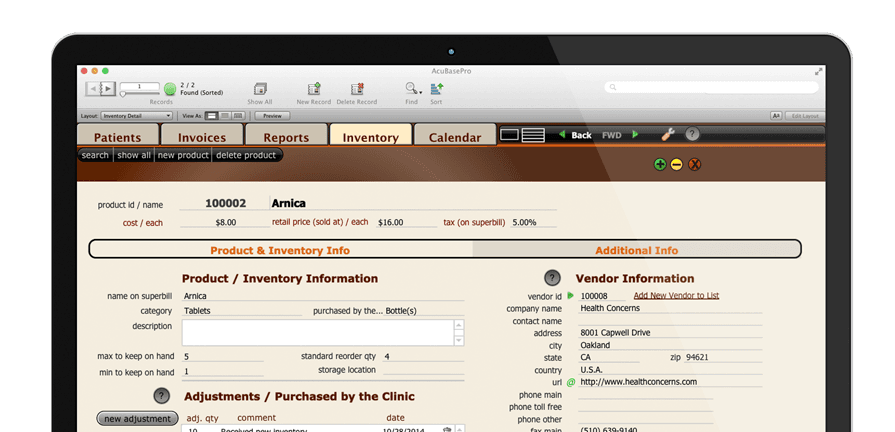Click description scrollbar up arrow

459,325
